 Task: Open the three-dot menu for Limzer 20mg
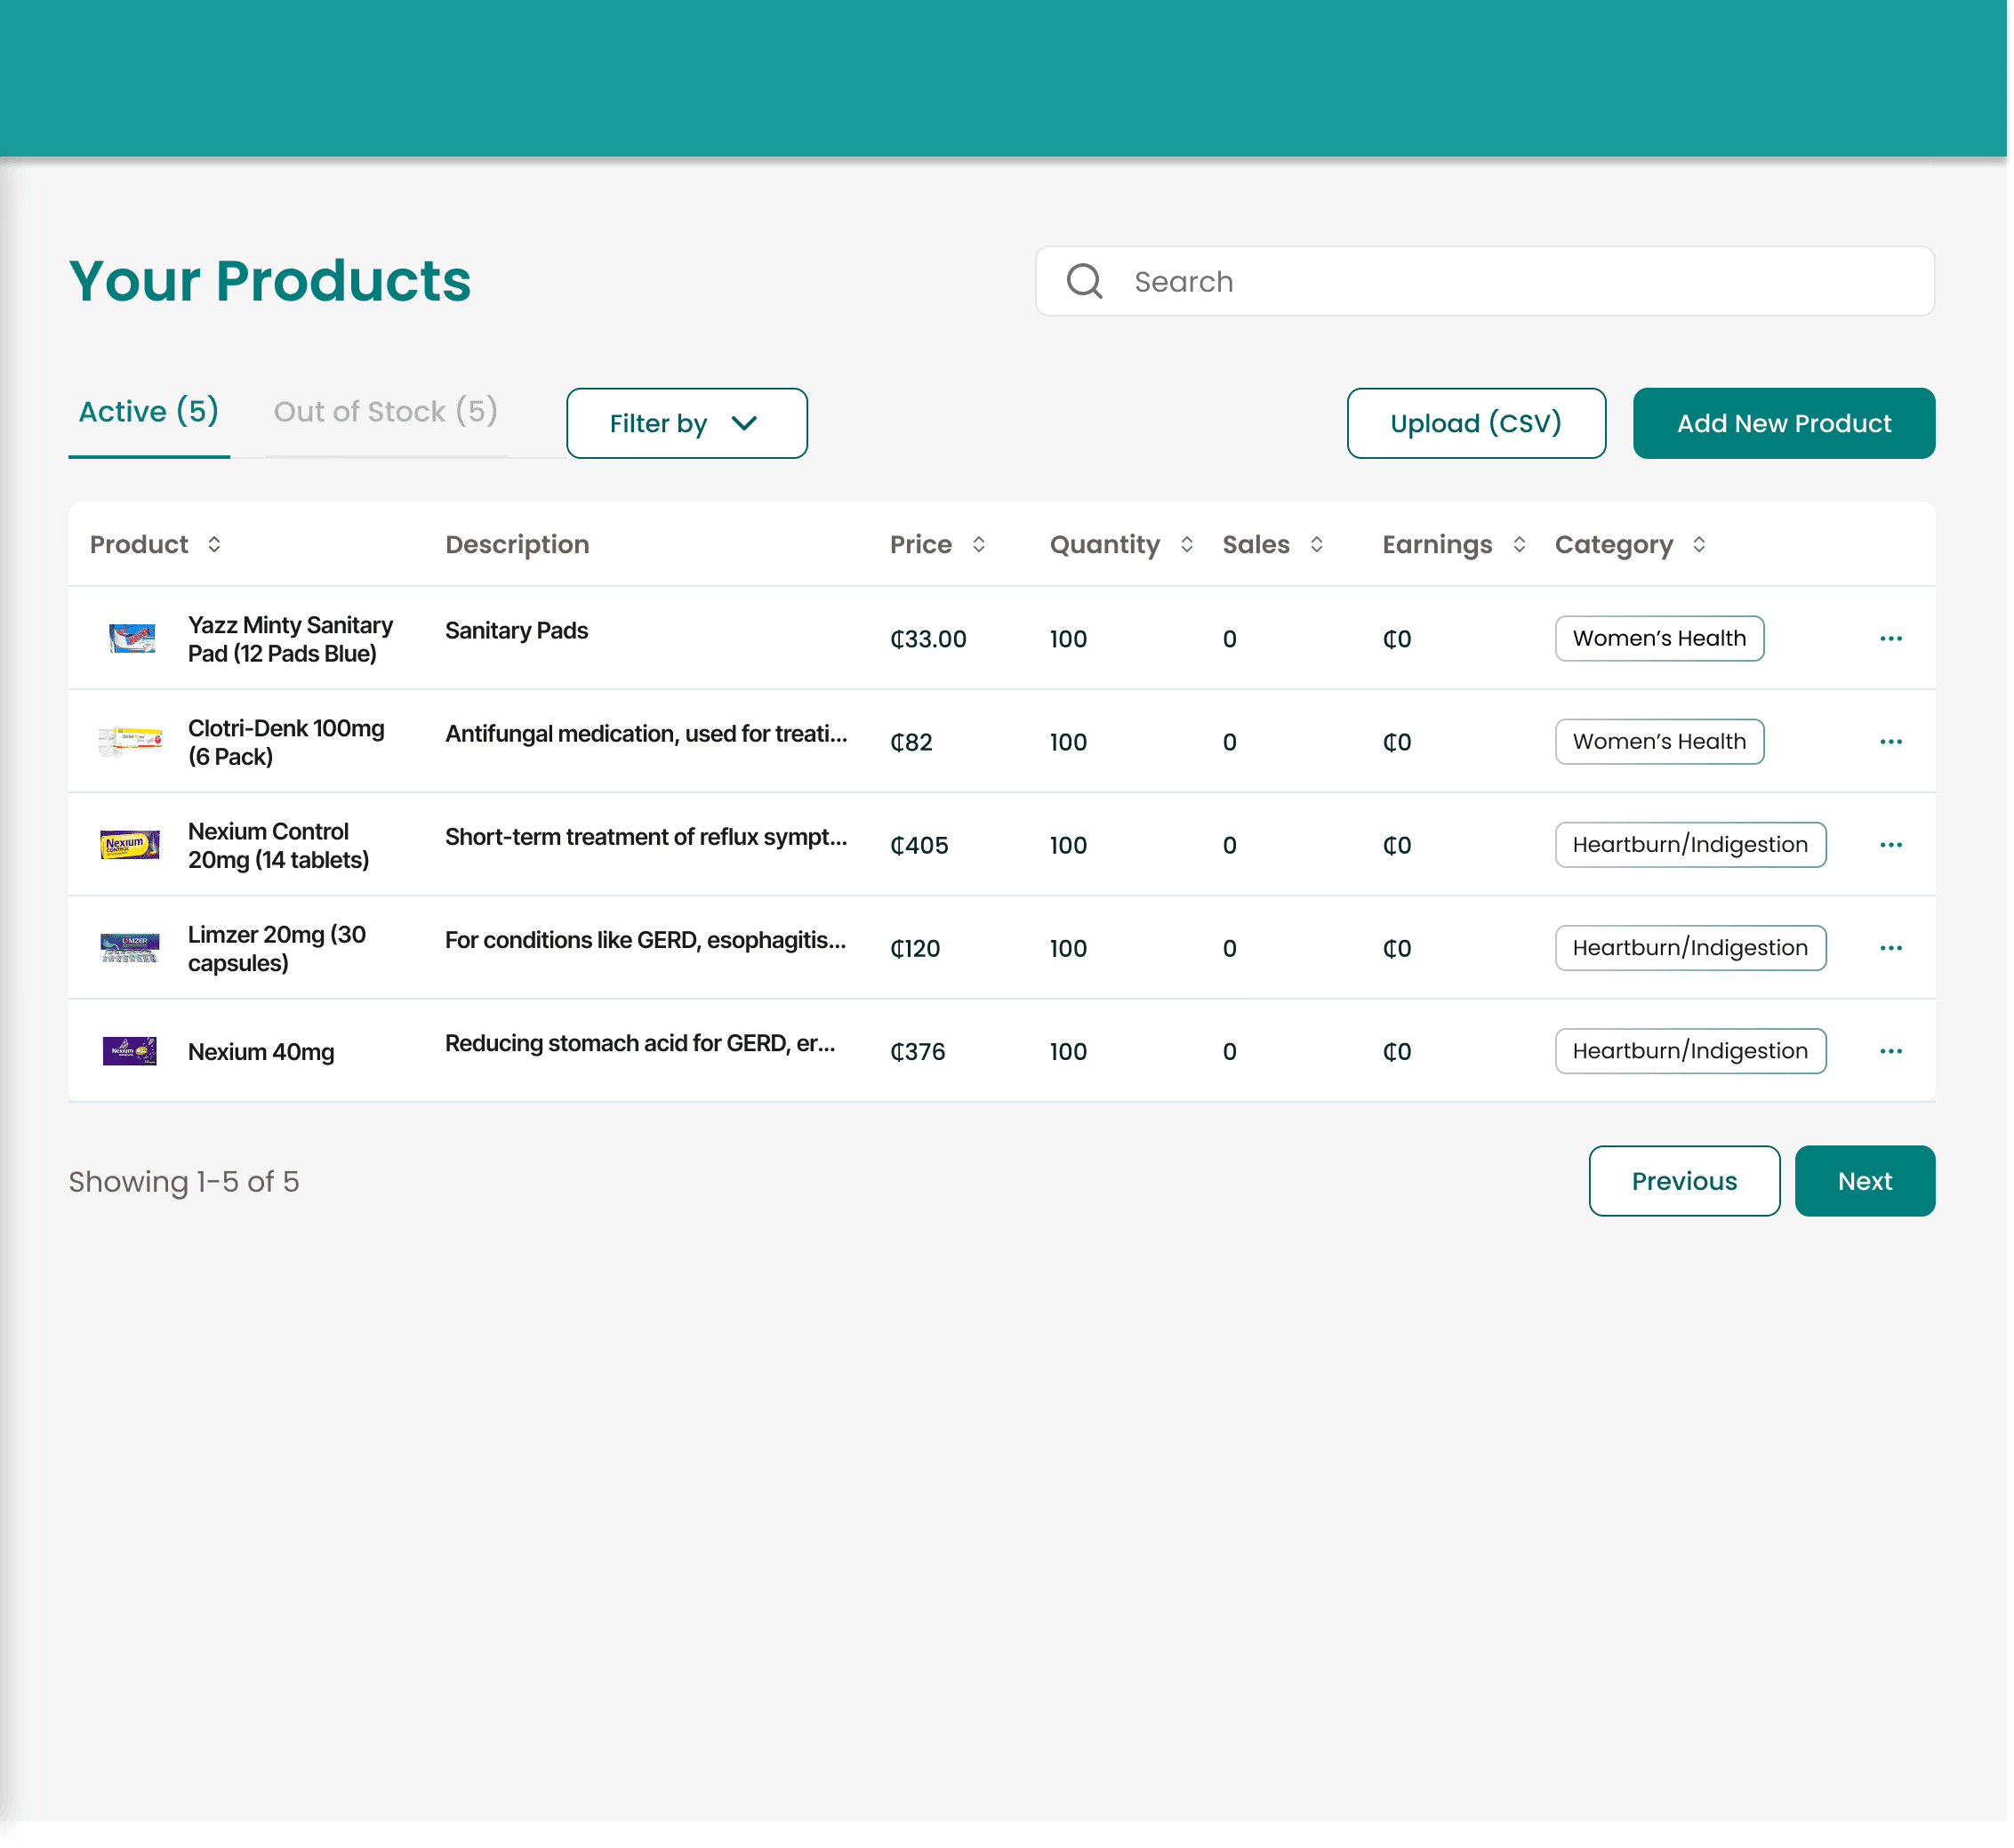(1890, 948)
